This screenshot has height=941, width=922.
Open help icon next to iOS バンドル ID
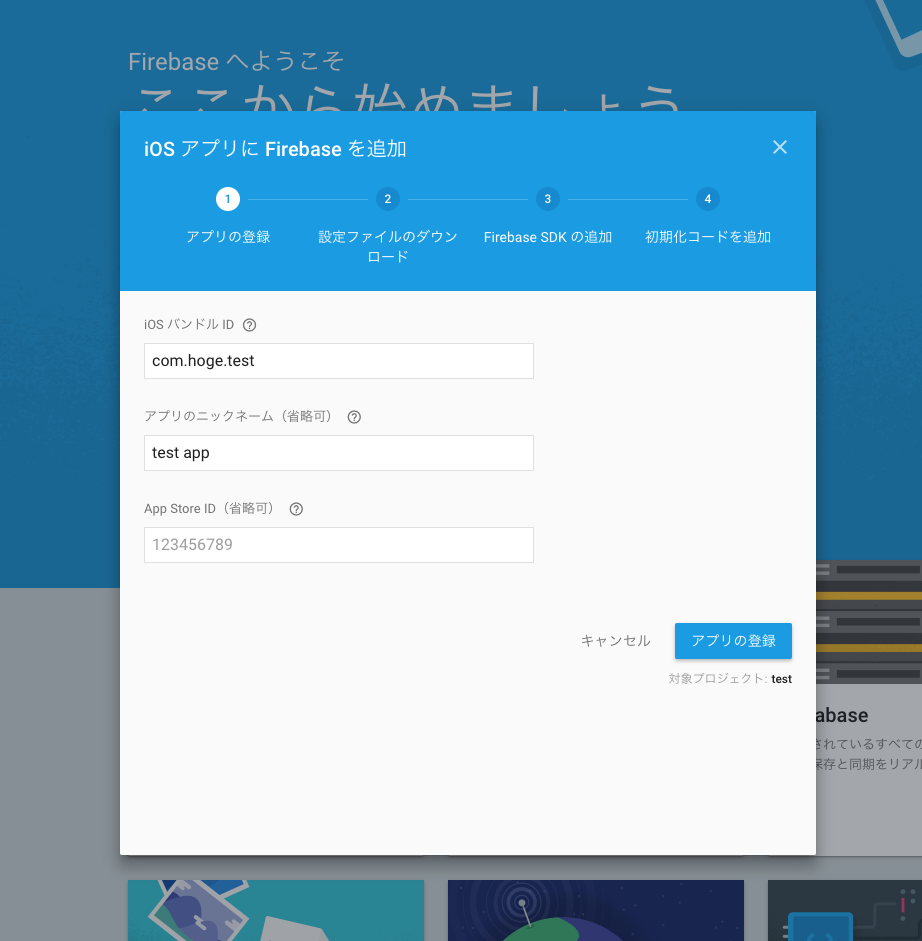[249, 325]
